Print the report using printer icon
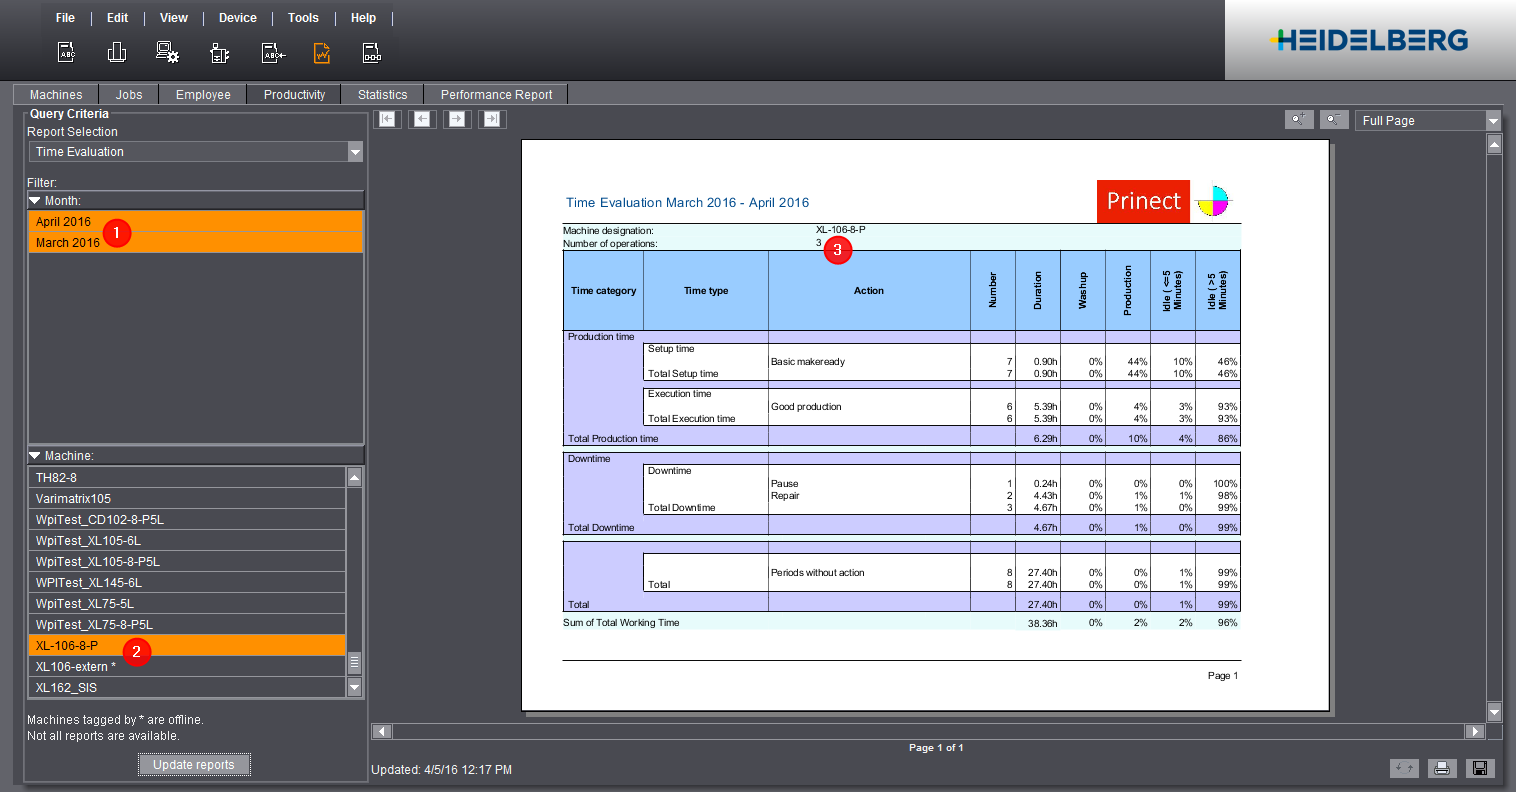Viewport: 1516px width, 792px height. 1442,768
